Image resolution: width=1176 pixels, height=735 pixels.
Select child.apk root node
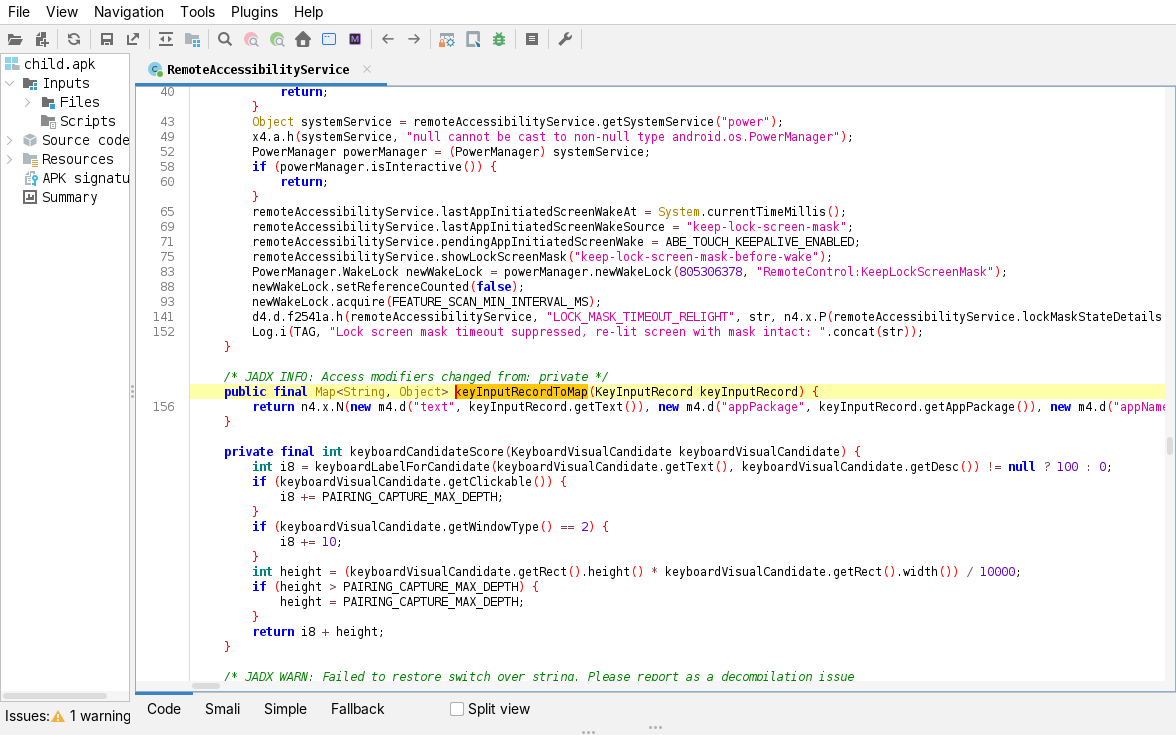pos(59,64)
